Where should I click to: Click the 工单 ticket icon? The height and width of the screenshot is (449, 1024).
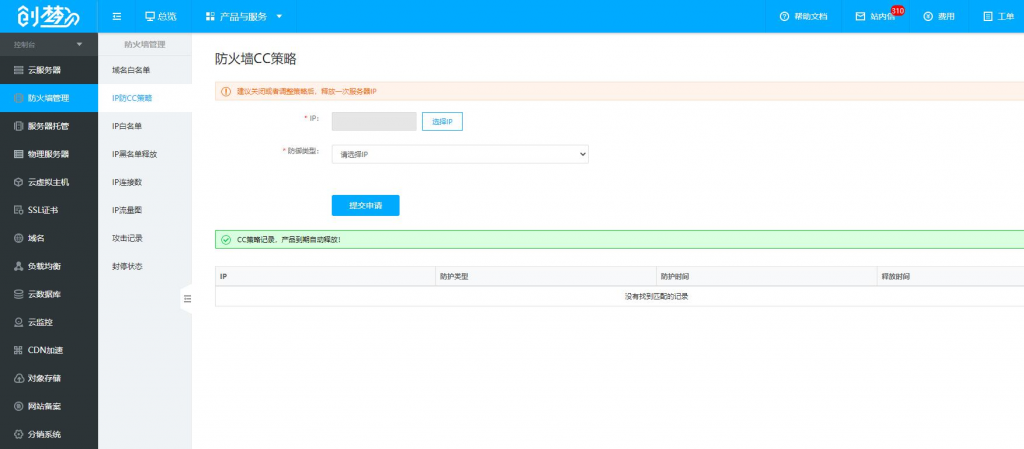(987, 16)
